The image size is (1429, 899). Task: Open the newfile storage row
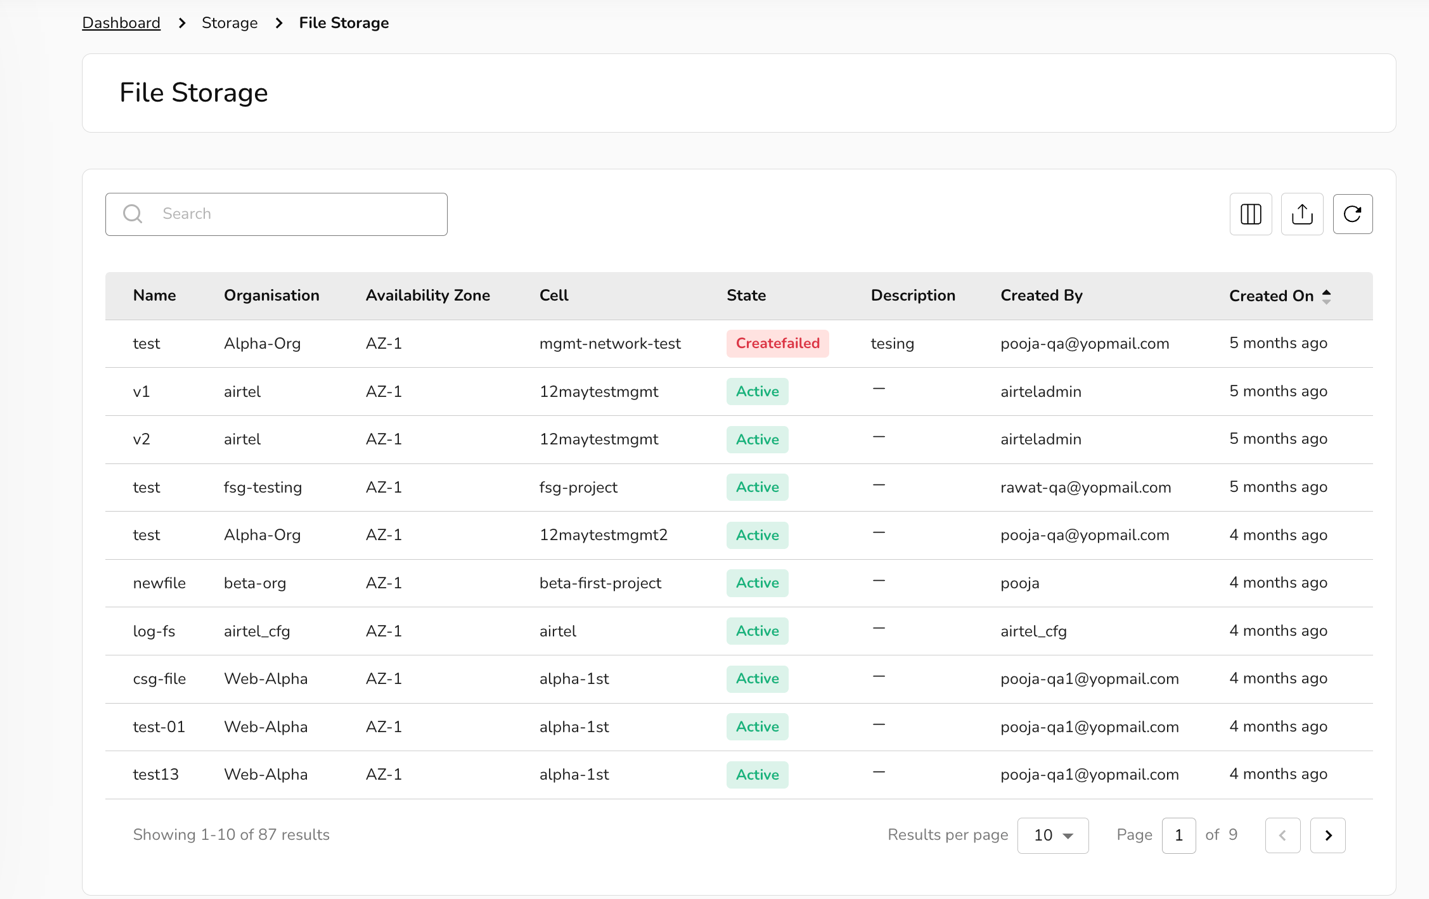[159, 583]
